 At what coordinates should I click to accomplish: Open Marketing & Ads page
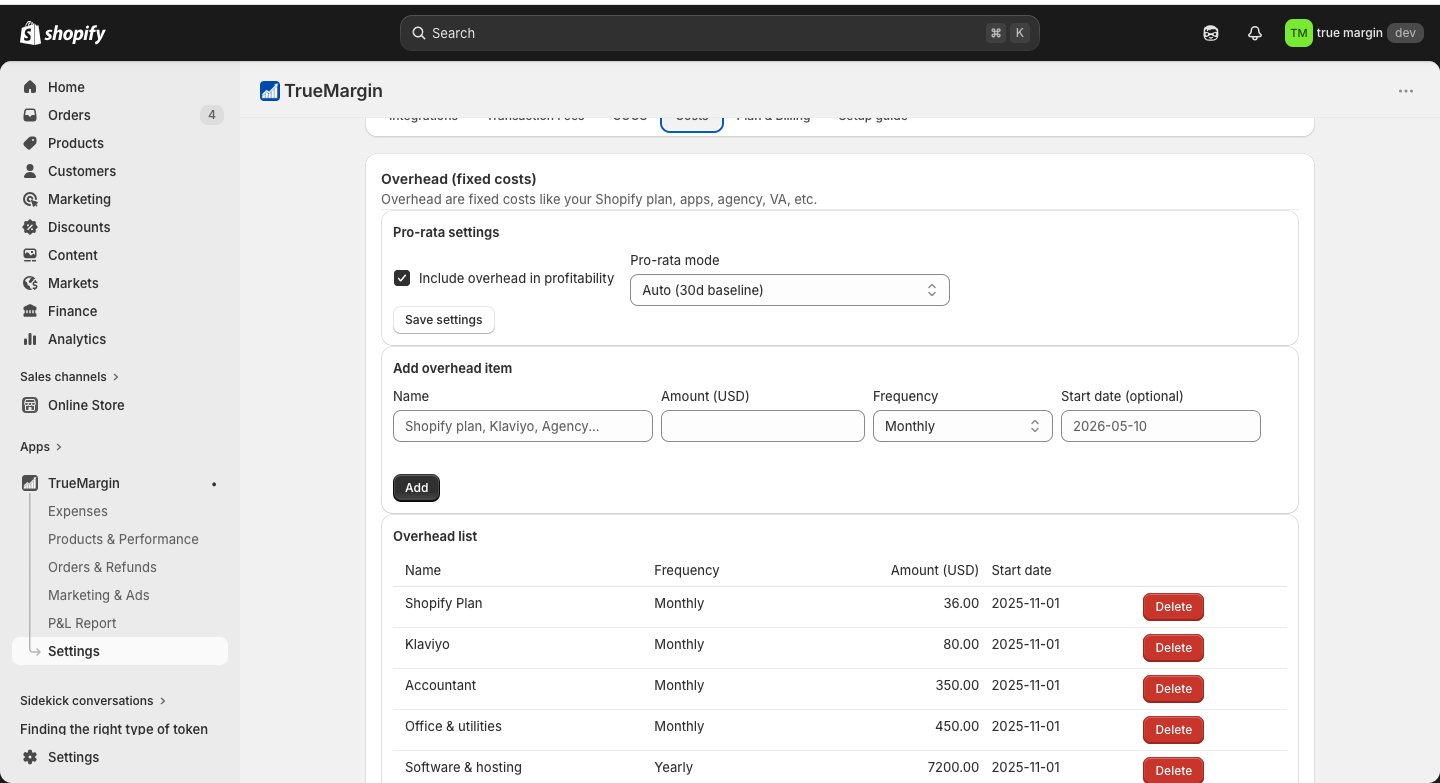[x=98, y=595]
